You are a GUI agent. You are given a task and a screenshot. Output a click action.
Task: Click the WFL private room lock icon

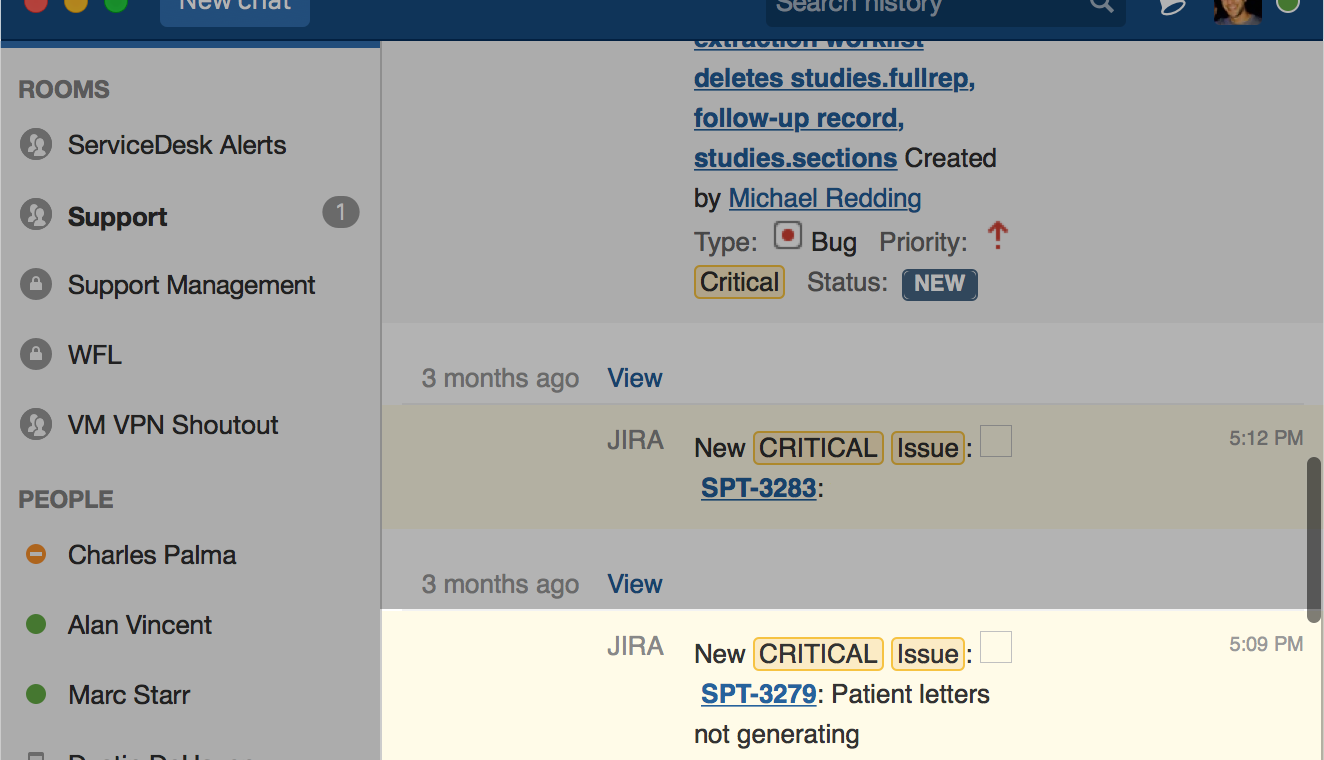[36, 355]
